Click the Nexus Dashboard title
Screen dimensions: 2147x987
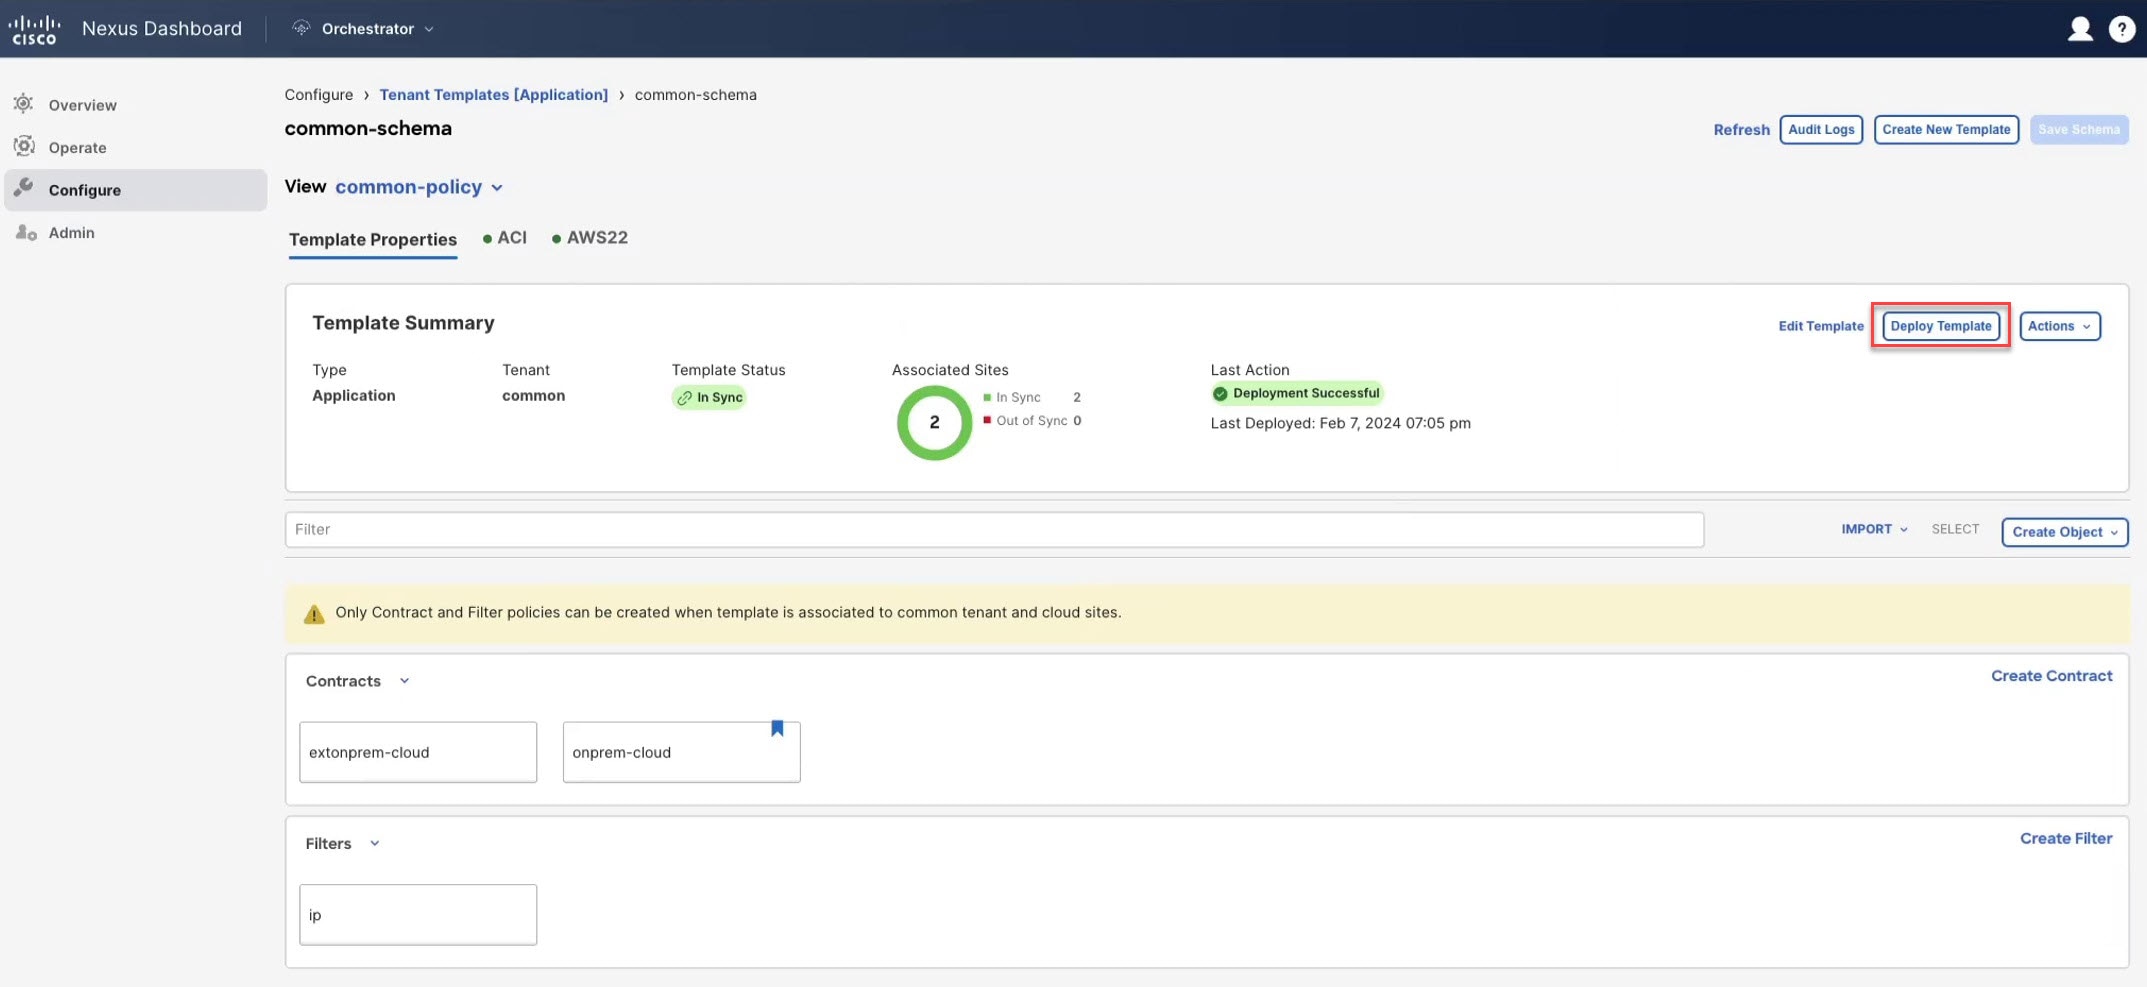click(162, 28)
